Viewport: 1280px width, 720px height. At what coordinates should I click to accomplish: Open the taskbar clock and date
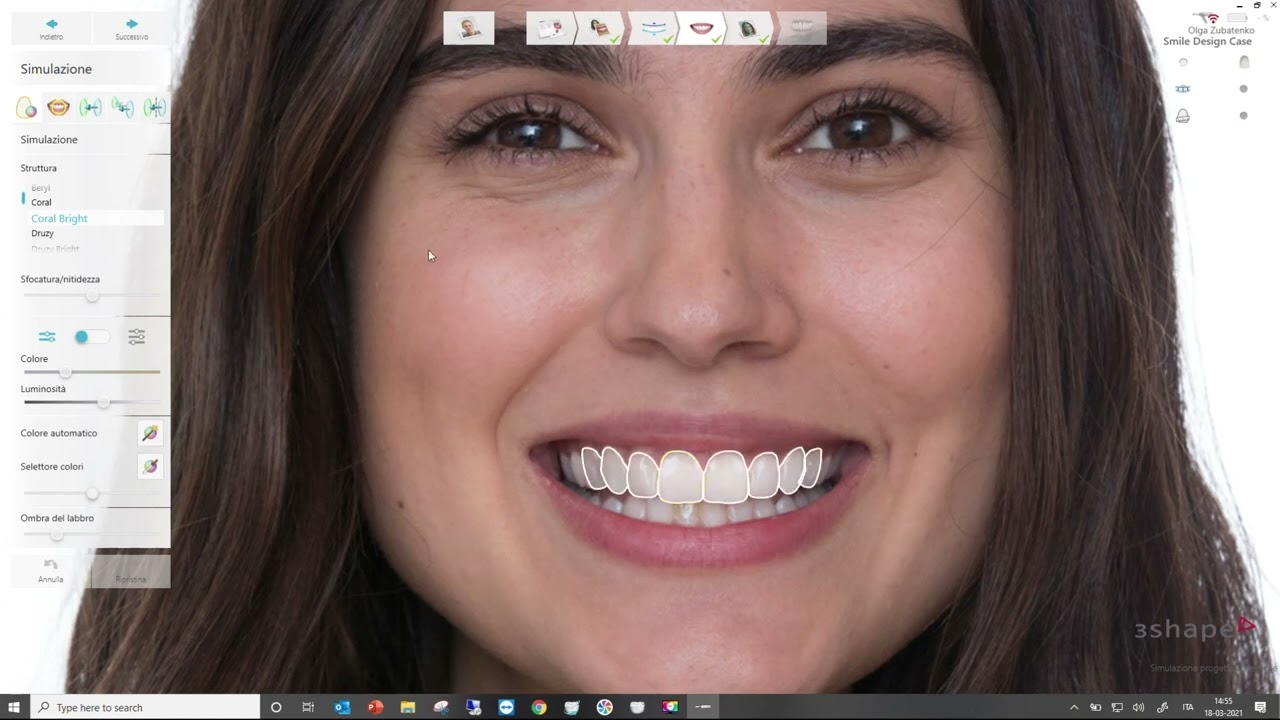pyautogui.click(x=1224, y=707)
